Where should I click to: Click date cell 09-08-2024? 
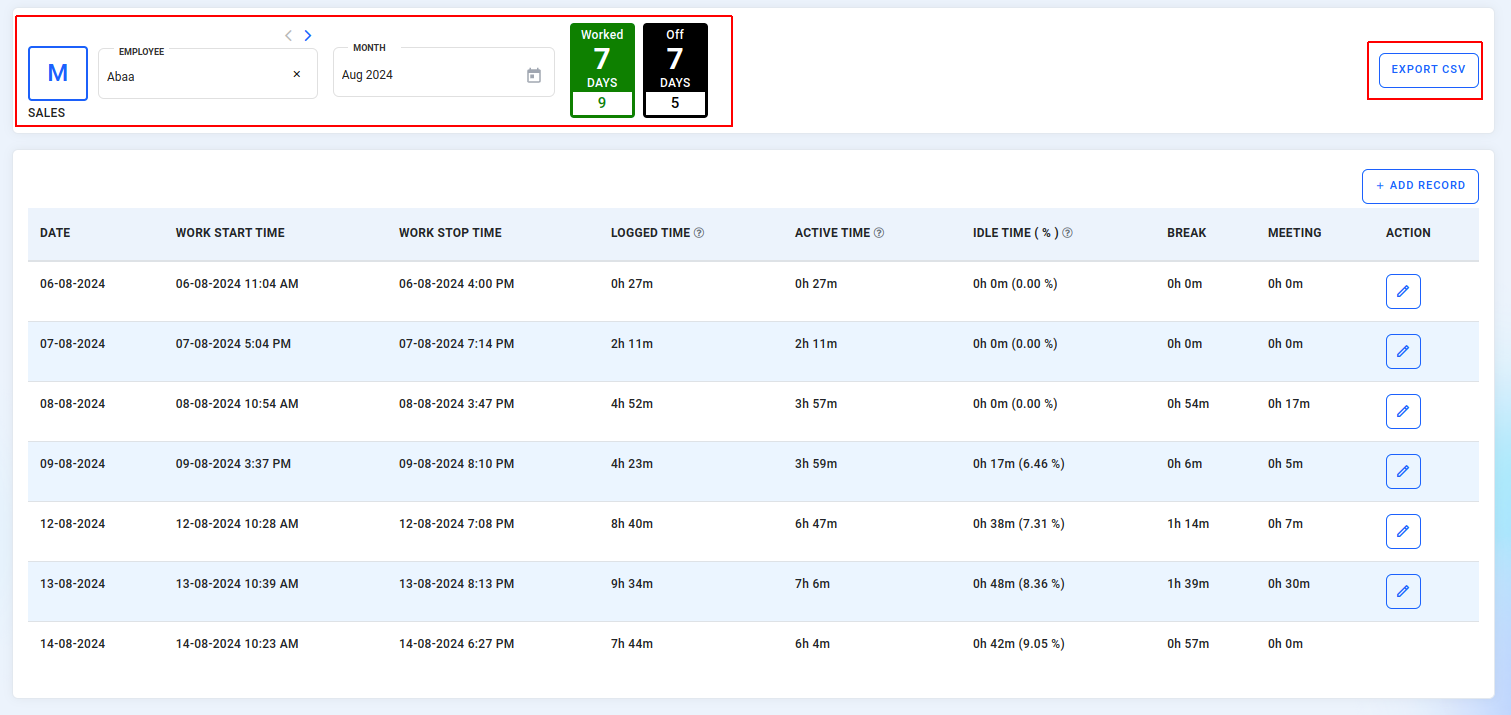tap(72, 464)
